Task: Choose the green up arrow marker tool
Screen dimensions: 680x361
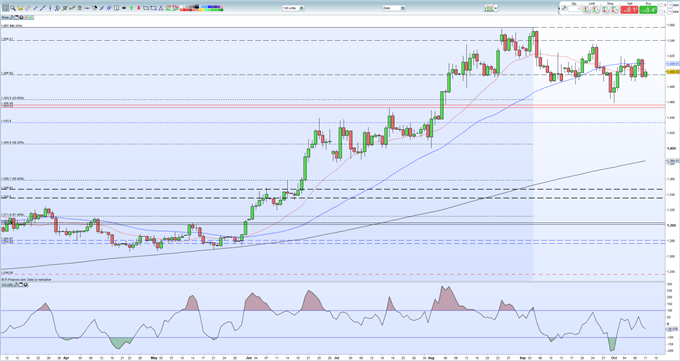Action: 131,8
